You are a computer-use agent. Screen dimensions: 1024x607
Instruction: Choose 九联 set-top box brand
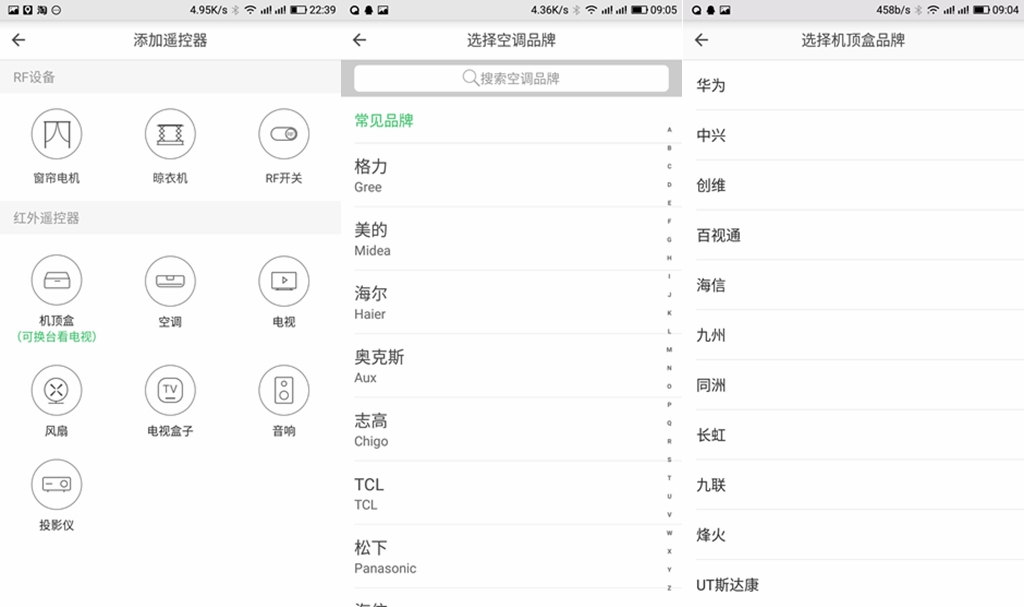[859, 485]
